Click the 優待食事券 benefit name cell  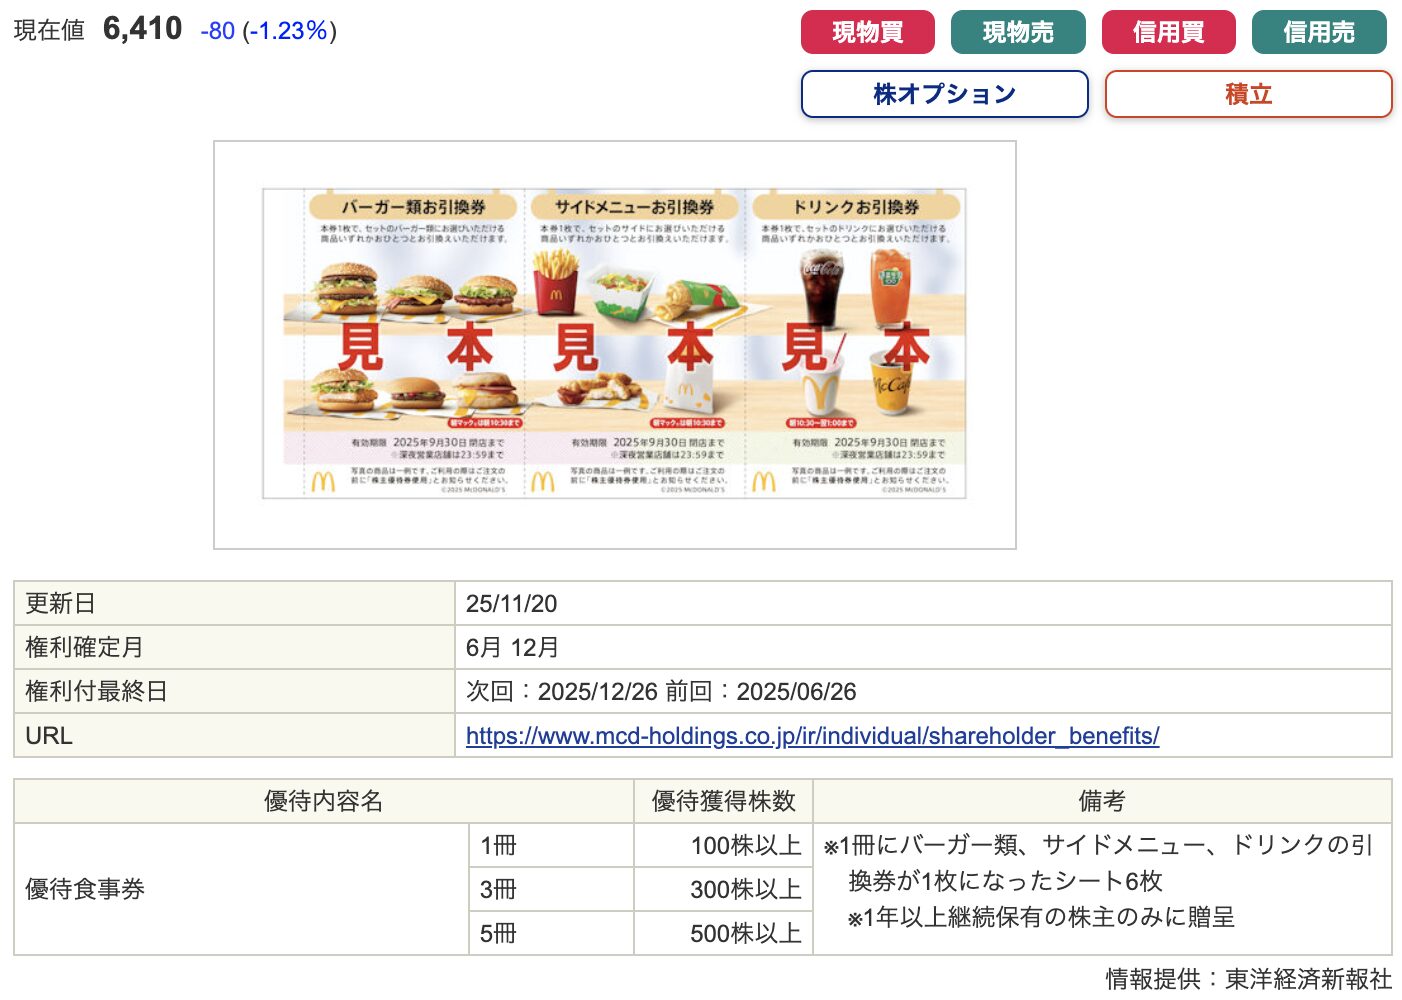pyautogui.click(x=85, y=889)
